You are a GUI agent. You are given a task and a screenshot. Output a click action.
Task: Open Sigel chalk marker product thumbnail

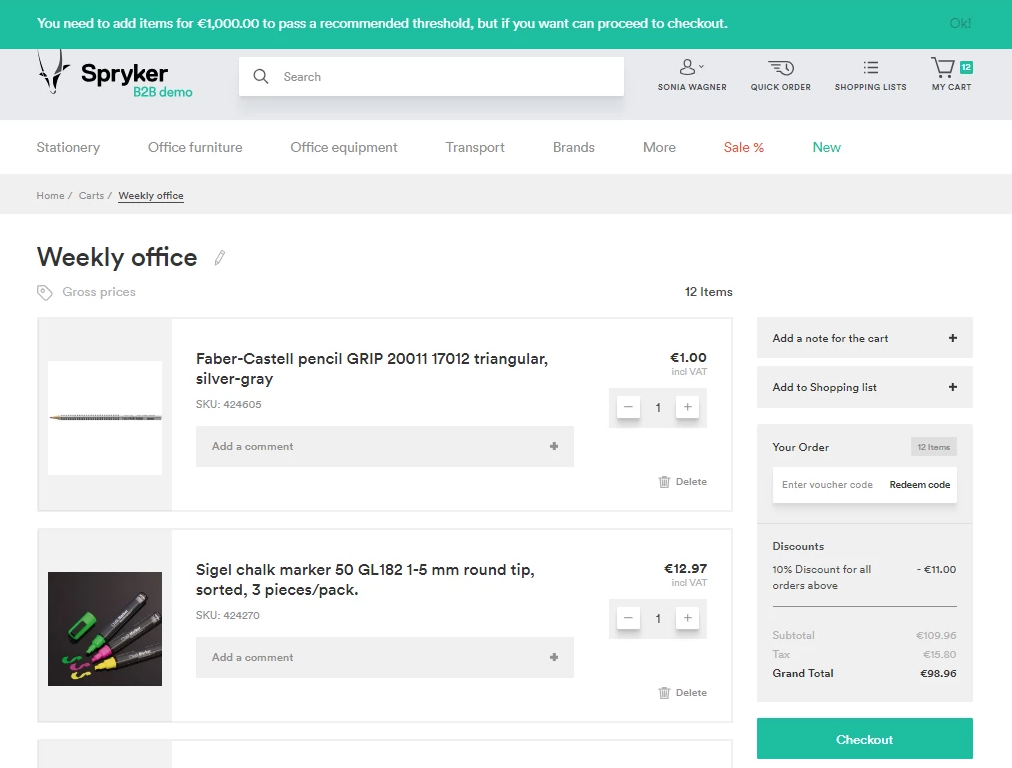[105, 629]
